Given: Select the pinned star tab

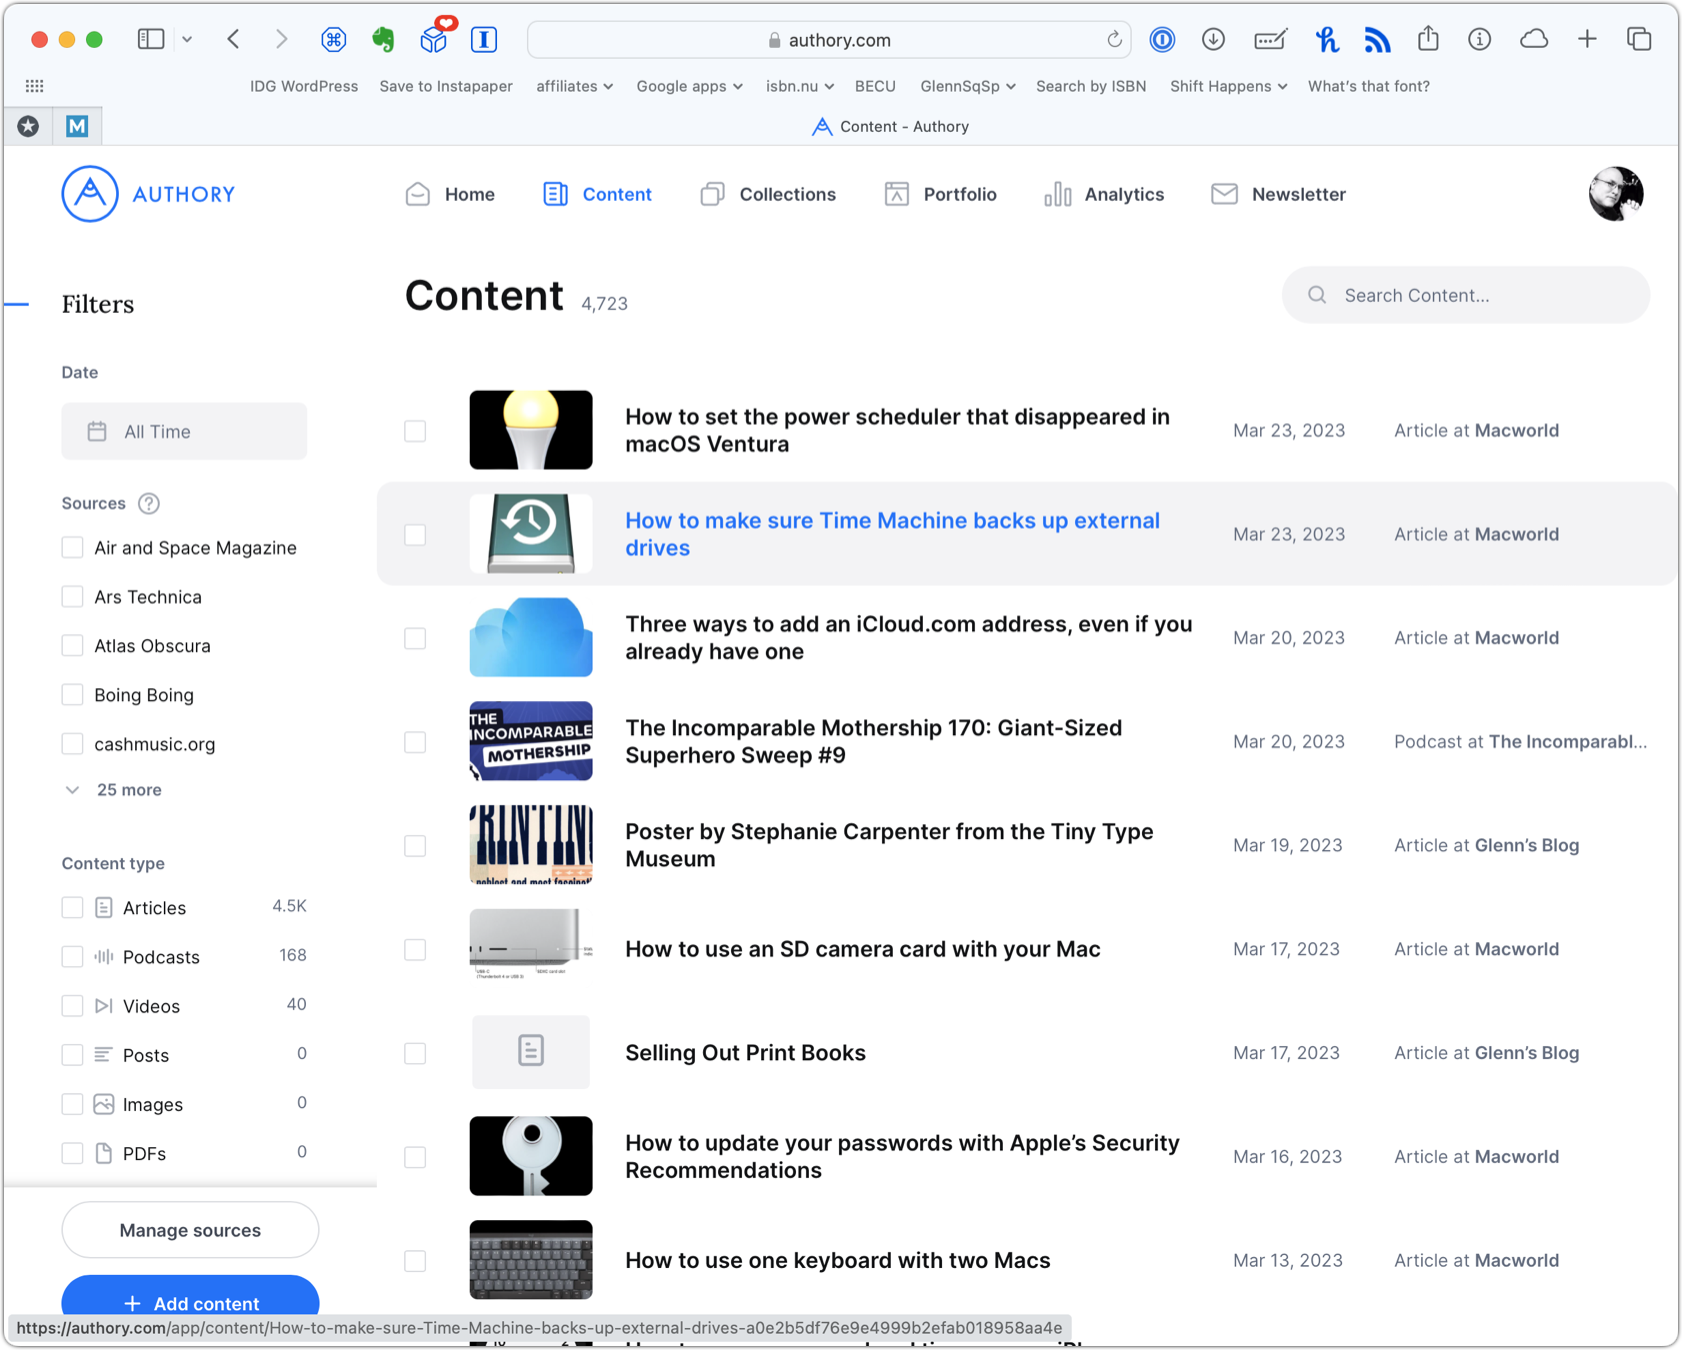Looking at the screenshot, I should pos(28,126).
